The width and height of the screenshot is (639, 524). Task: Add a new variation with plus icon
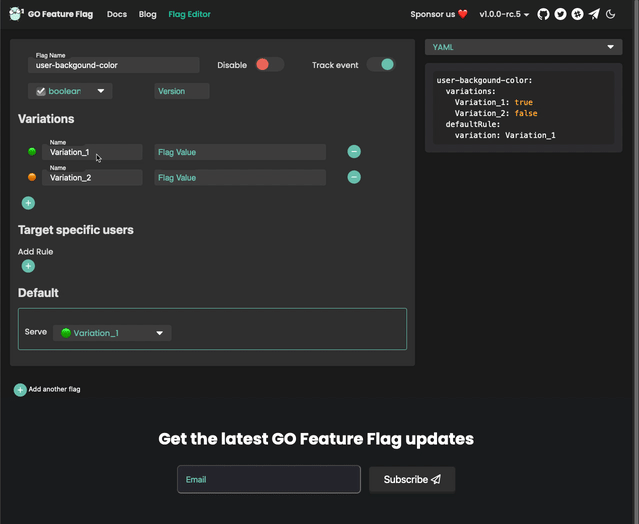point(28,203)
